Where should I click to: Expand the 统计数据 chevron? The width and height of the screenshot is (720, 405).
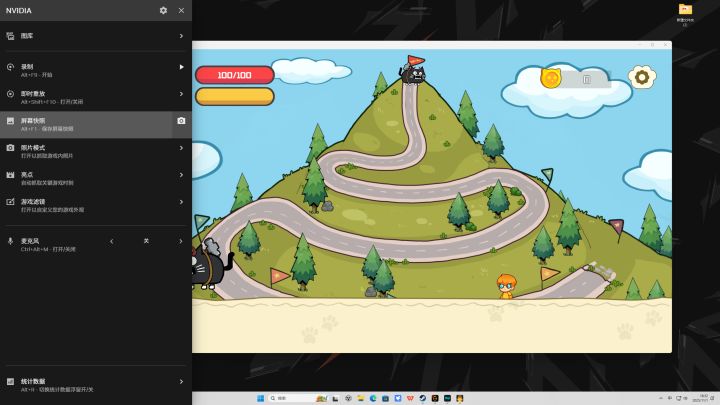click(181, 382)
